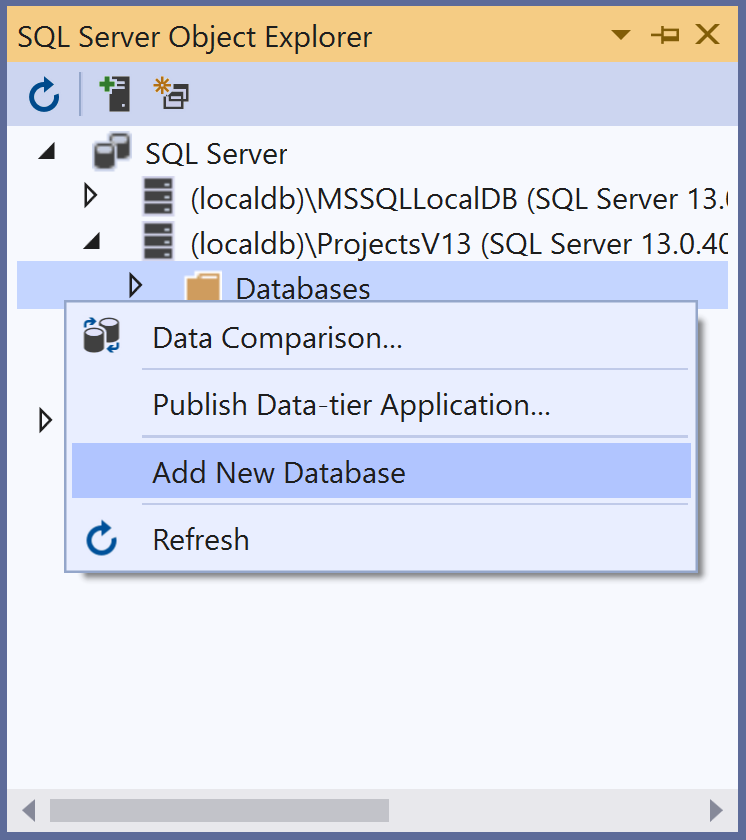
Task: Expand the Databases folder node
Action: 135,286
